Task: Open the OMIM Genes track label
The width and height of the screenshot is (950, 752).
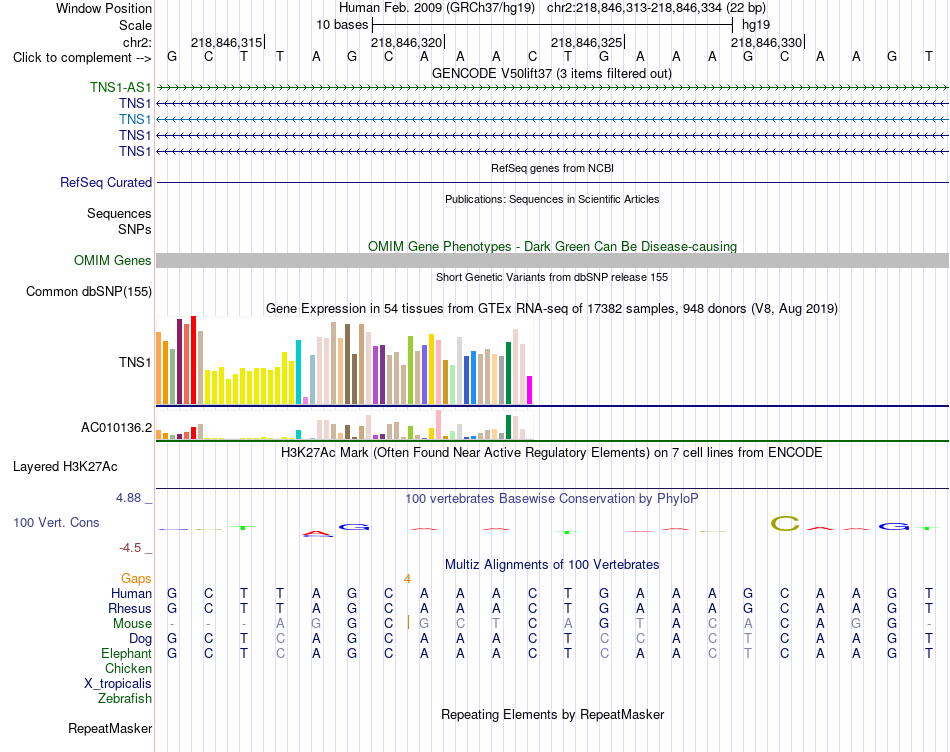Action: [113, 261]
